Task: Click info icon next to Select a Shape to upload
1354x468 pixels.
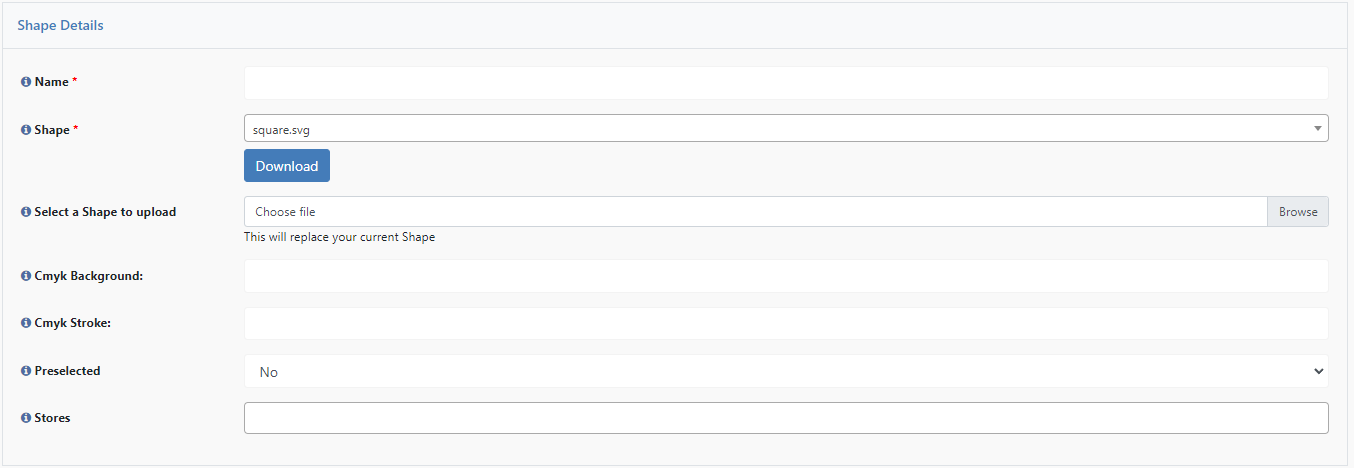Action: coord(26,212)
